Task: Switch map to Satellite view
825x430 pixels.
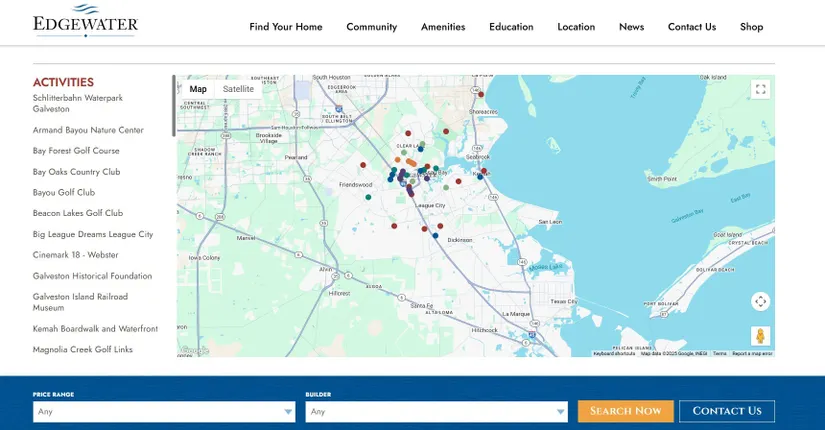Action: [238, 89]
